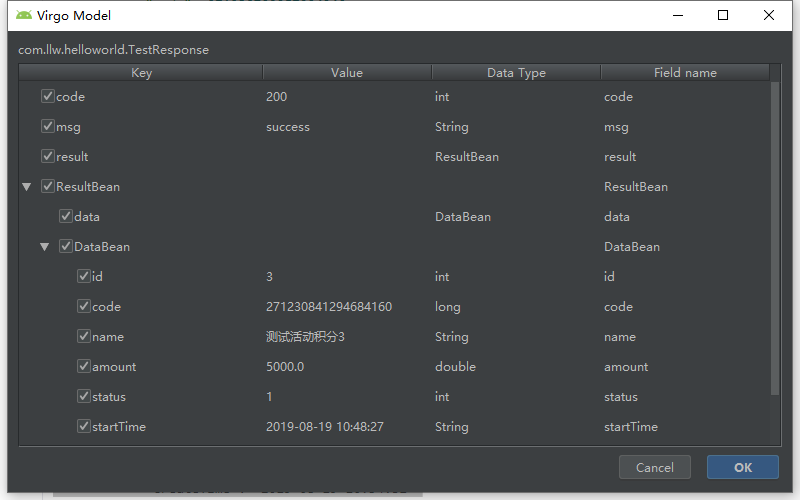Image resolution: width=800 pixels, height=500 pixels.
Task: Click the Field name column header
Action: (x=685, y=72)
